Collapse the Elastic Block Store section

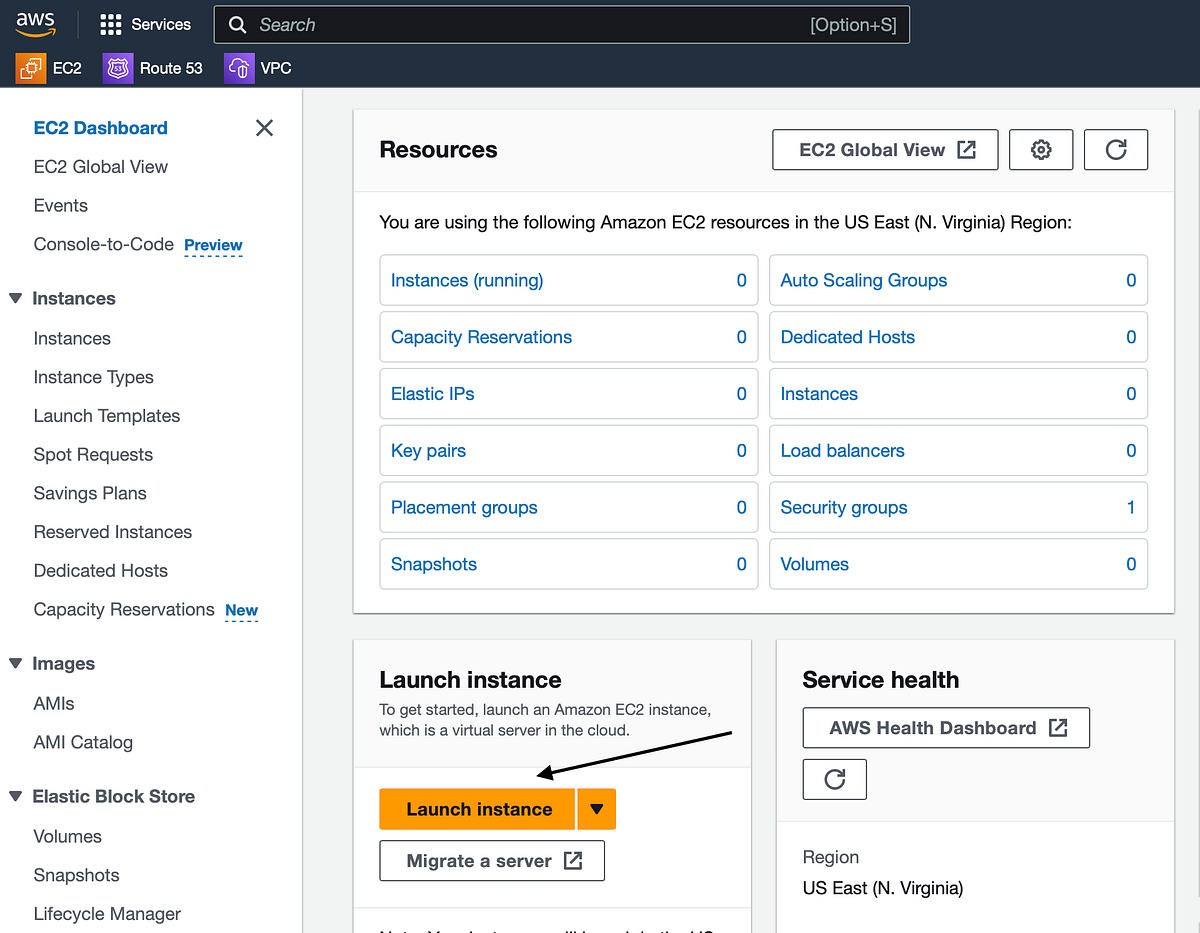tap(14, 796)
